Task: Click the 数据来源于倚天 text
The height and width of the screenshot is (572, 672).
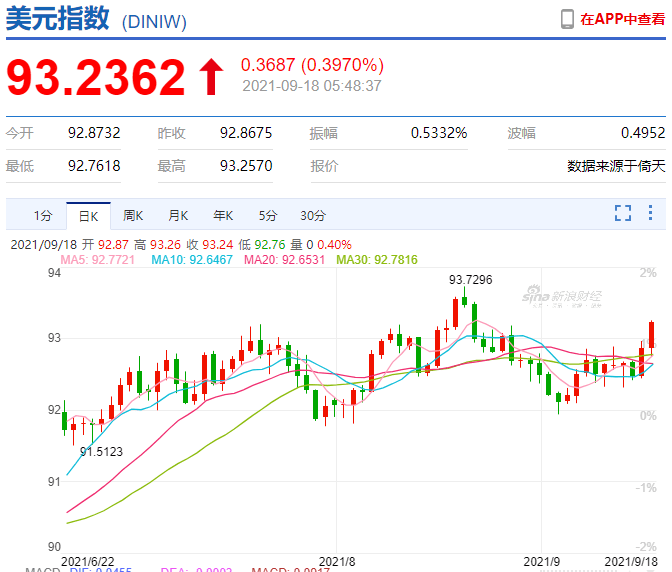Action: (616, 166)
